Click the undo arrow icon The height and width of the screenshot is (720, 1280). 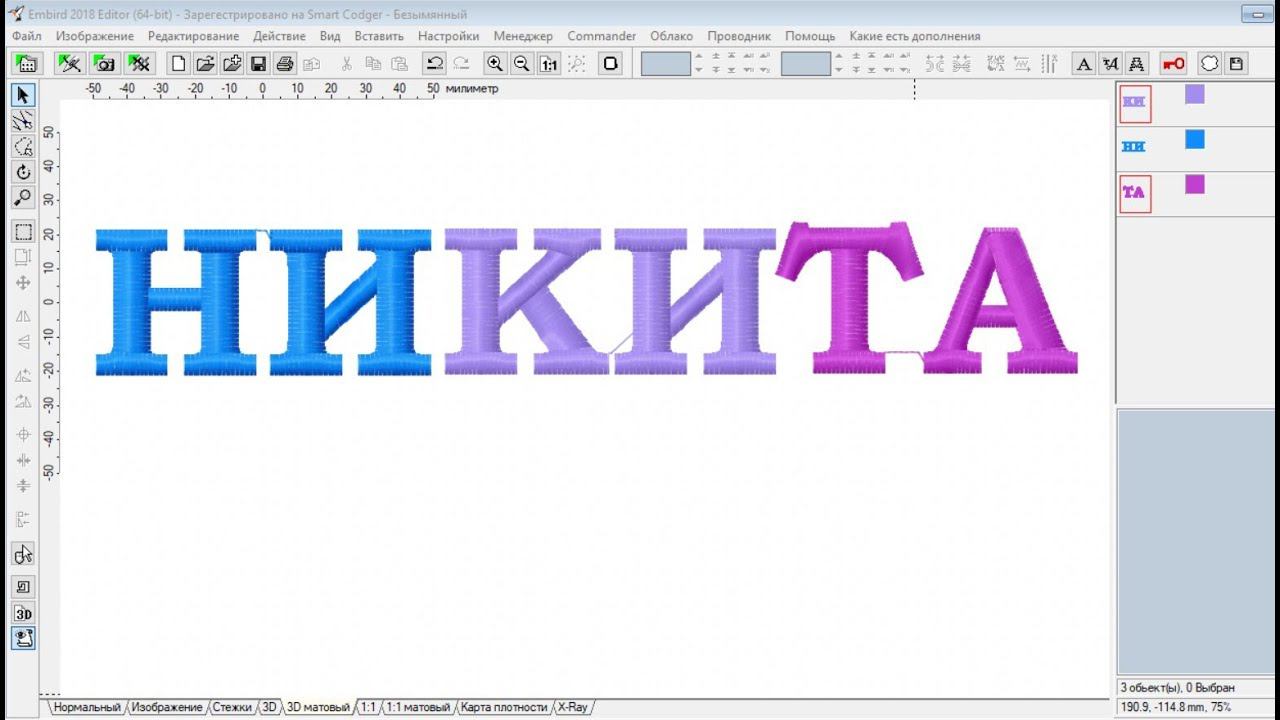coord(434,64)
